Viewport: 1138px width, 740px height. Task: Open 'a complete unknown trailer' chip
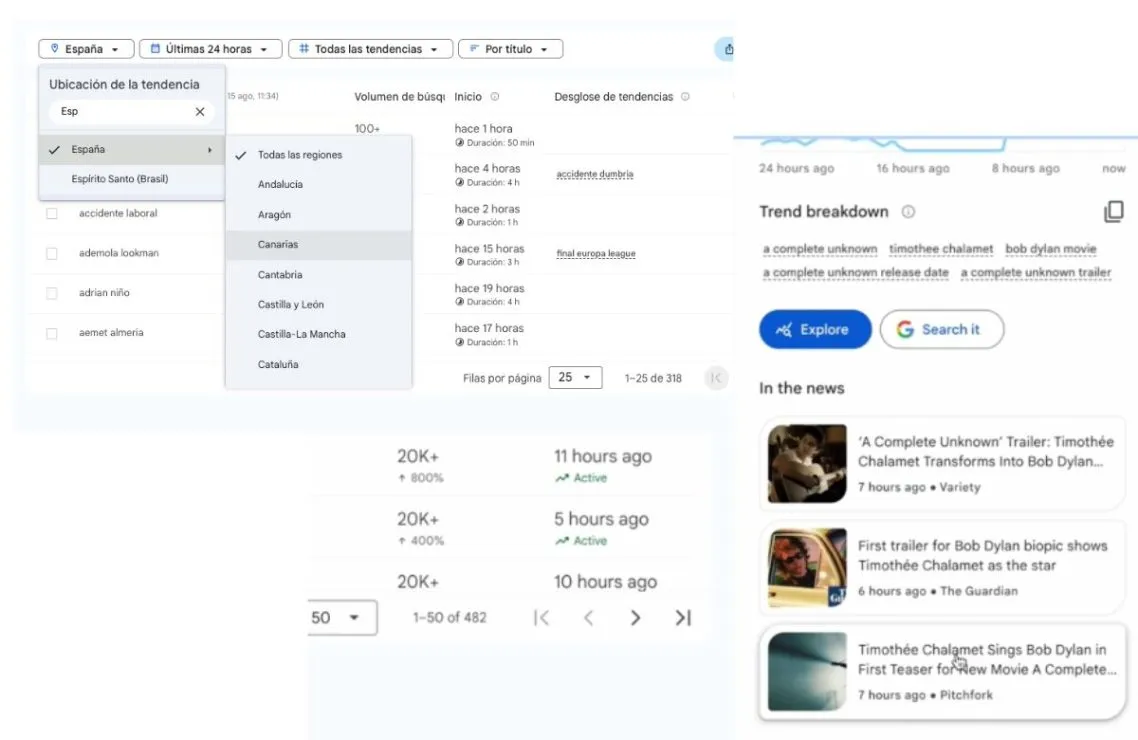pos(1036,273)
